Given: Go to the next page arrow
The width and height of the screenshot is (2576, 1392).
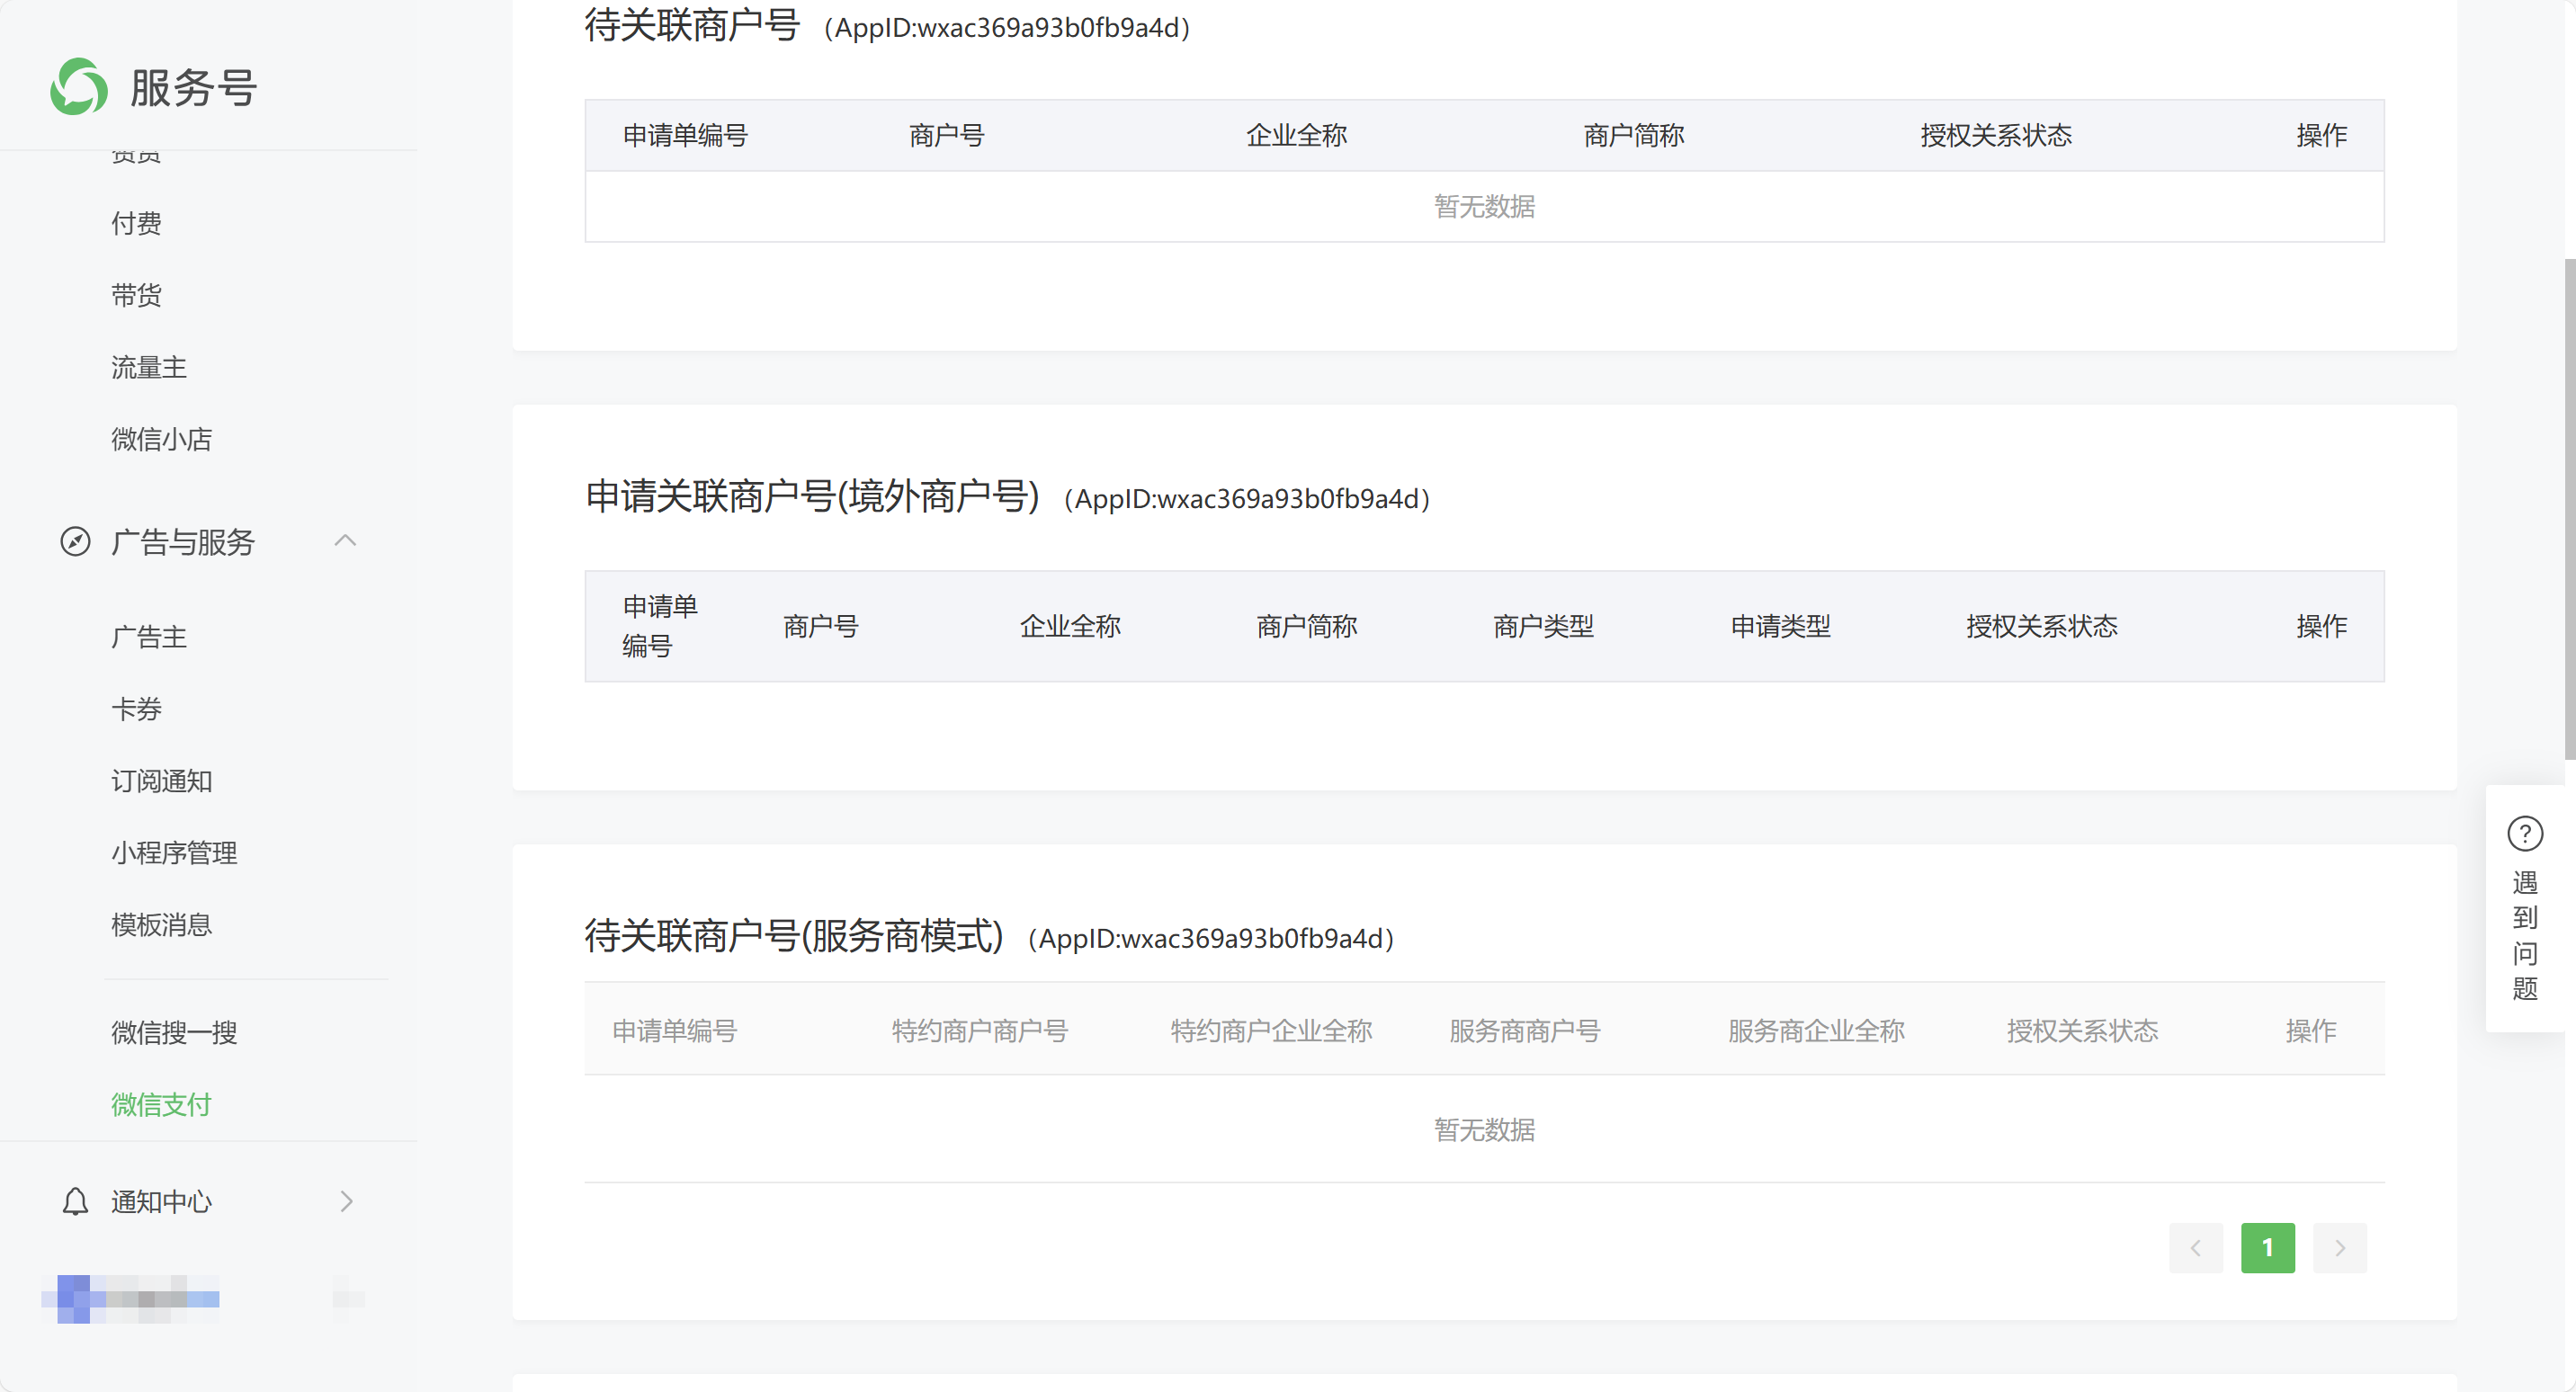Looking at the screenshot, I should click(x=2340, y=1248).
